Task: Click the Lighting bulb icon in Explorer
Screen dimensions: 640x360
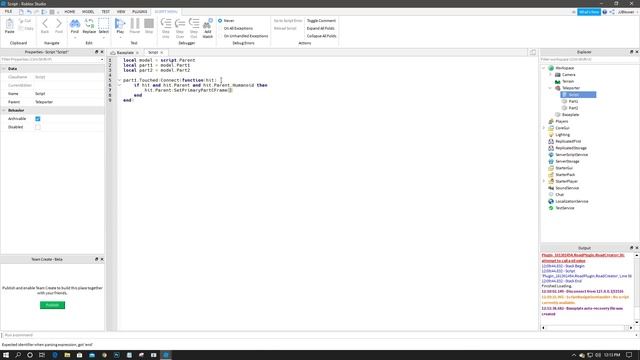Action: (x=551, y=135)
